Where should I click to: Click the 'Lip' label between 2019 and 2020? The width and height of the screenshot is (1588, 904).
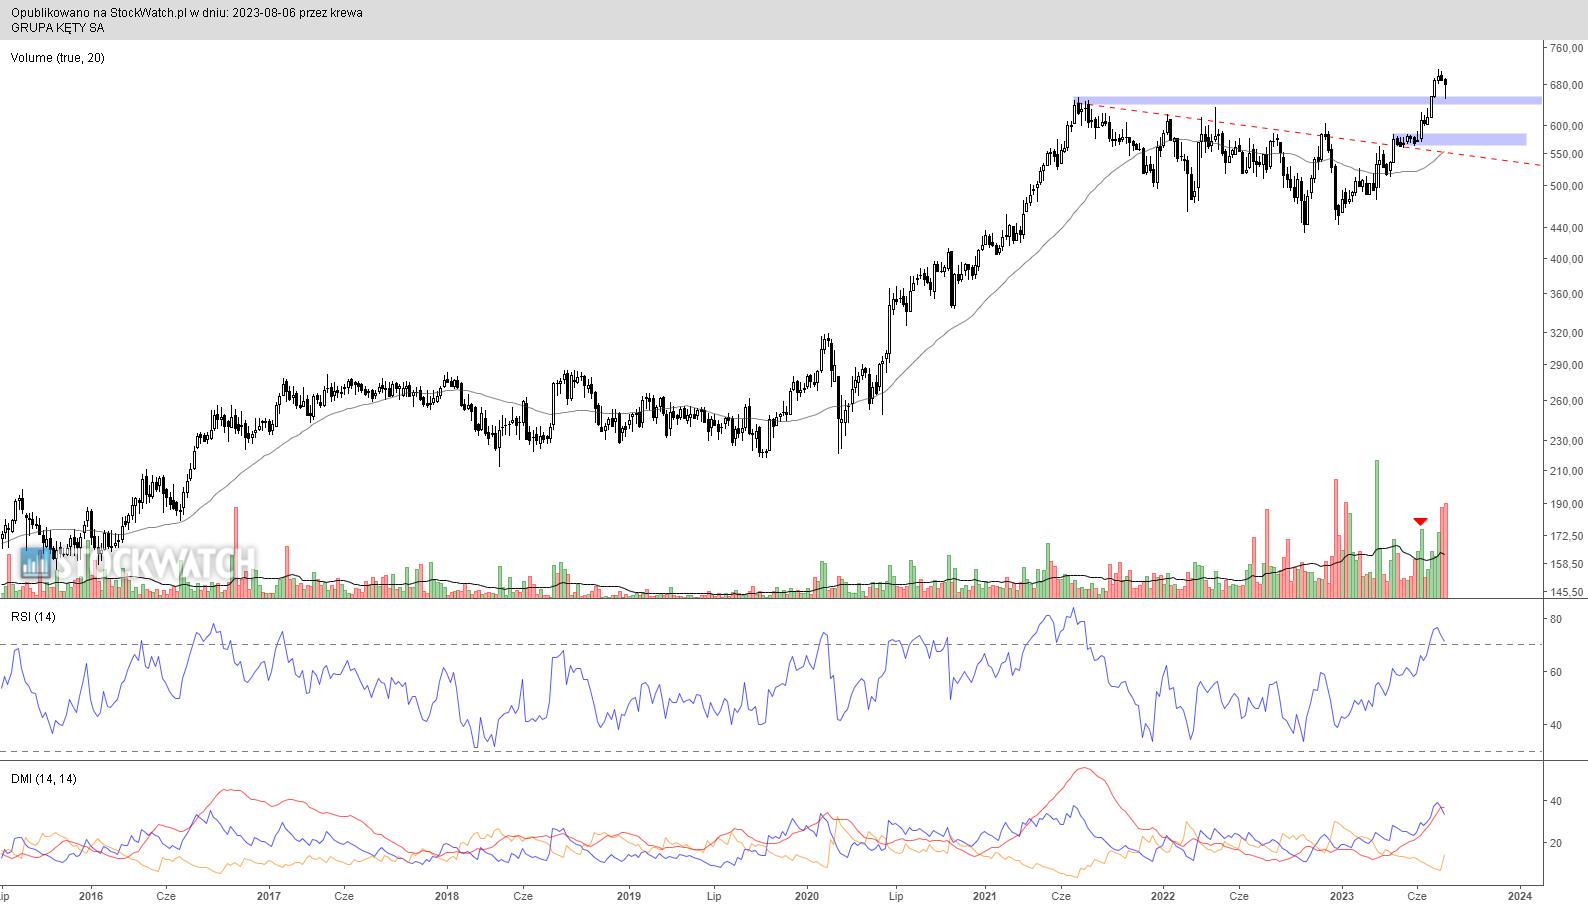click(714, 896)
